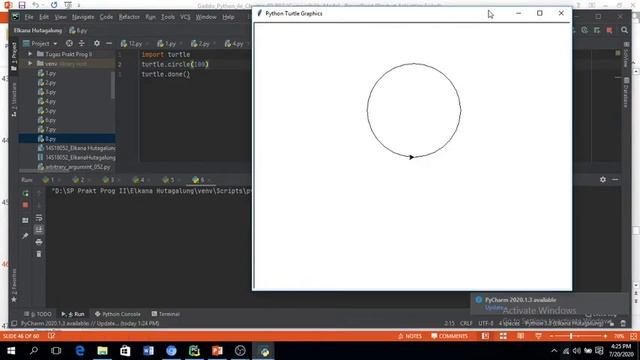This screenshot has height=360, width=640.
Task: Switch PowerPoint to Slide Sorter view
Action: (x=503, y=336)
